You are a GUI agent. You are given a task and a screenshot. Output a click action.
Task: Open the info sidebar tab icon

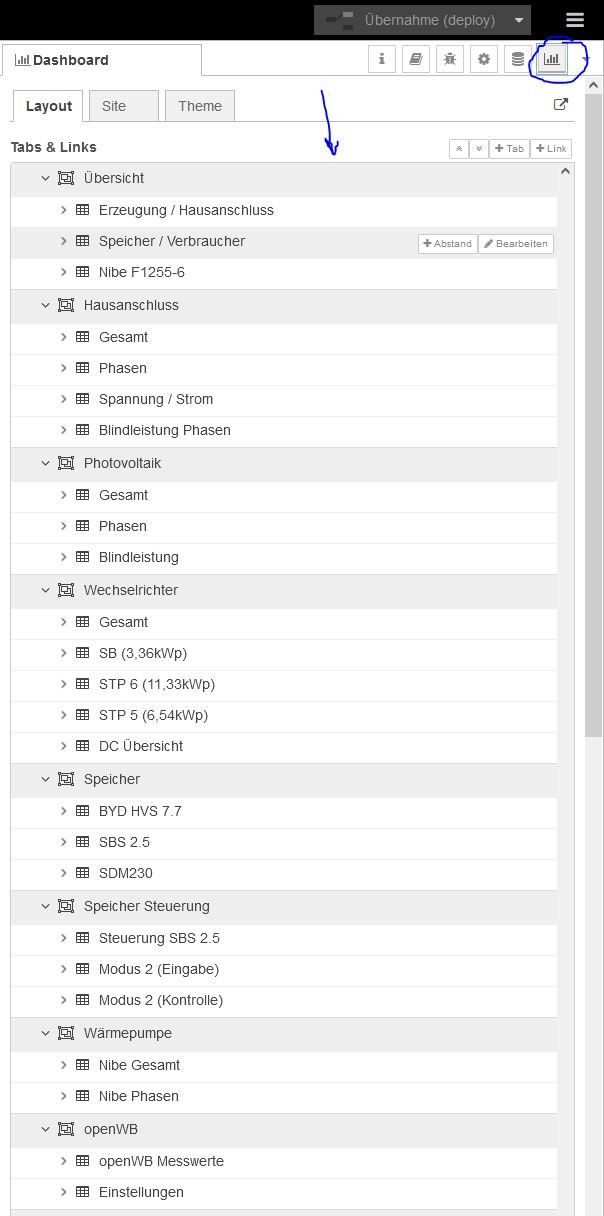click(x=382, y=60)
